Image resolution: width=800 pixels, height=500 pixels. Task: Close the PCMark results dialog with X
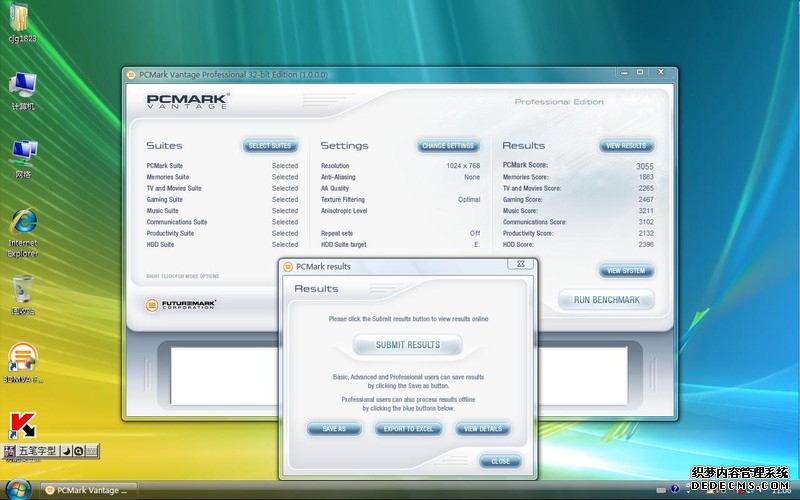520,264
